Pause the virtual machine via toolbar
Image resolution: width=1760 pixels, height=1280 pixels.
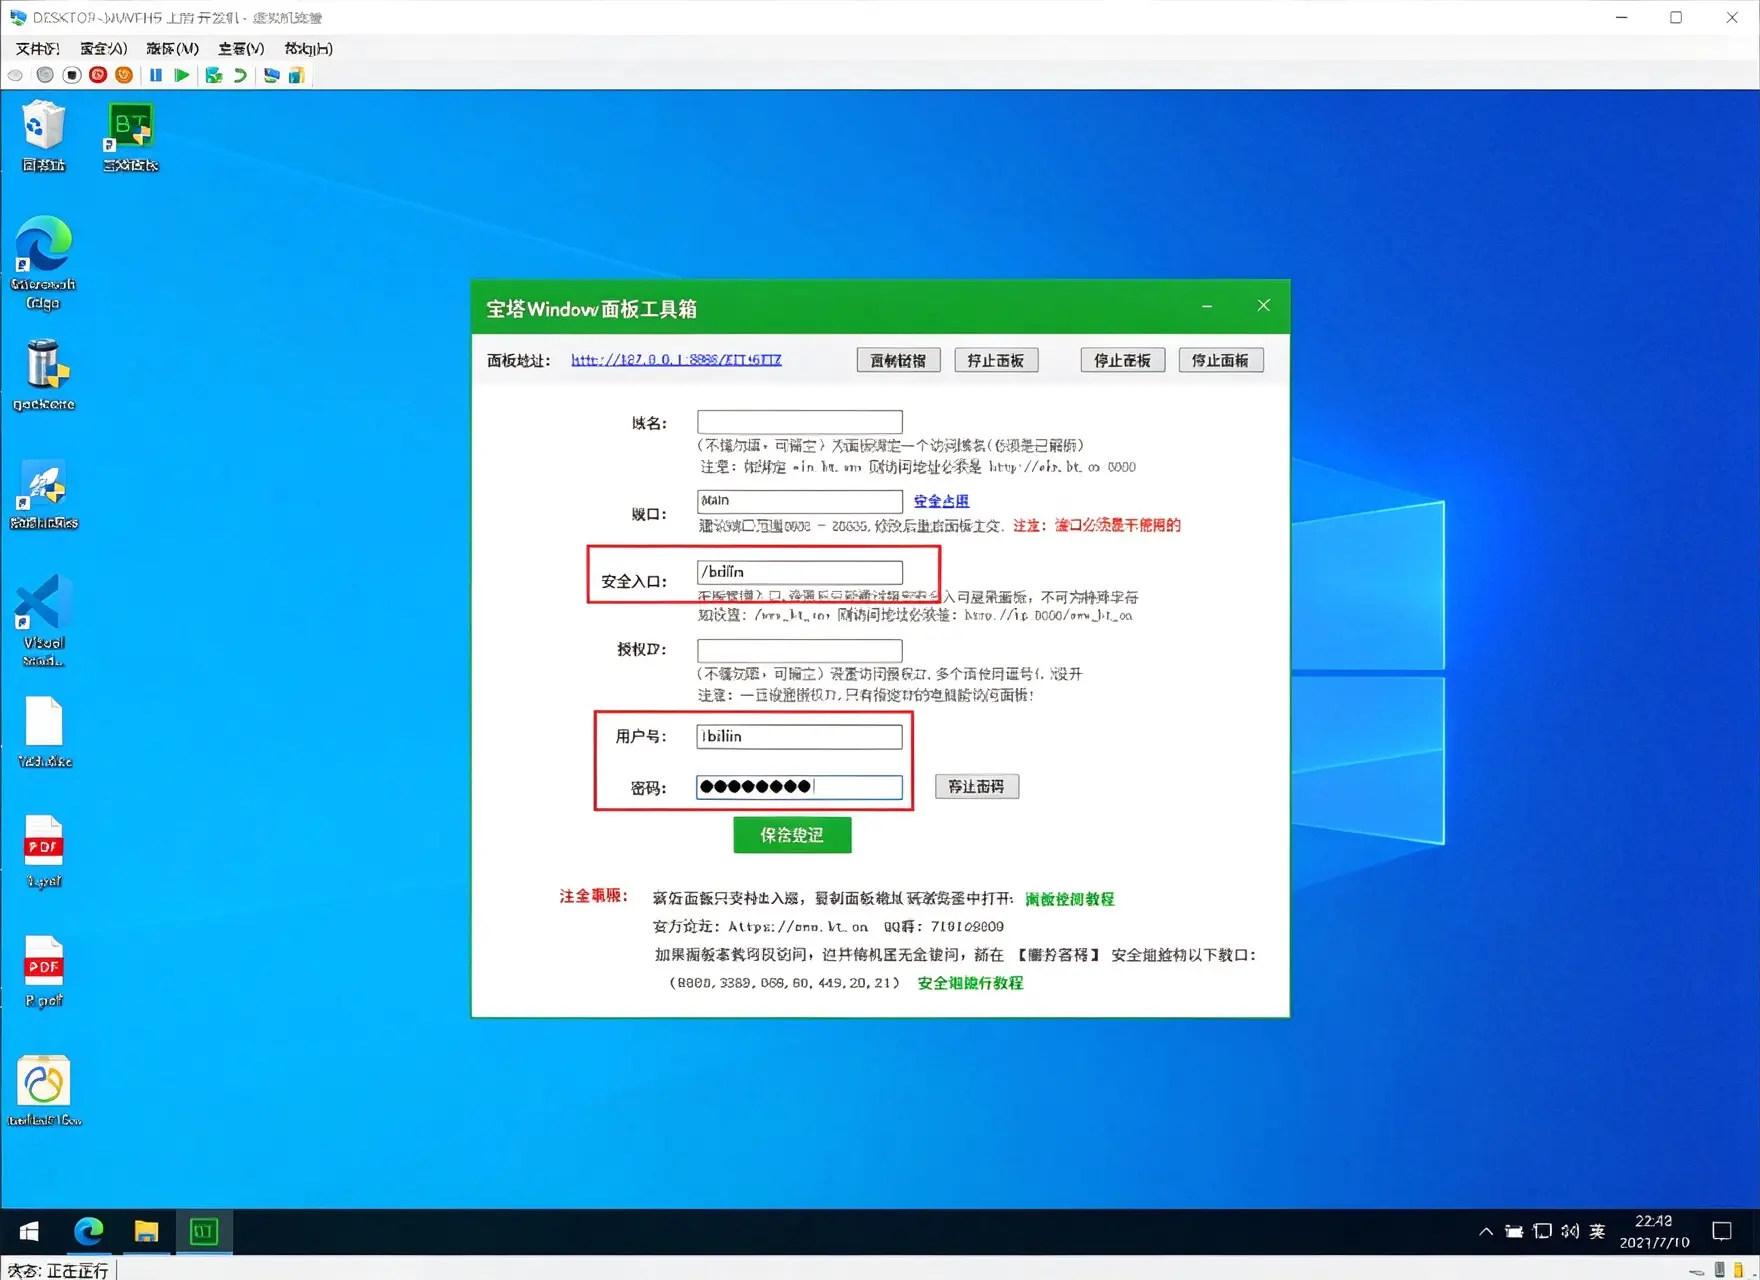[156, 75]
